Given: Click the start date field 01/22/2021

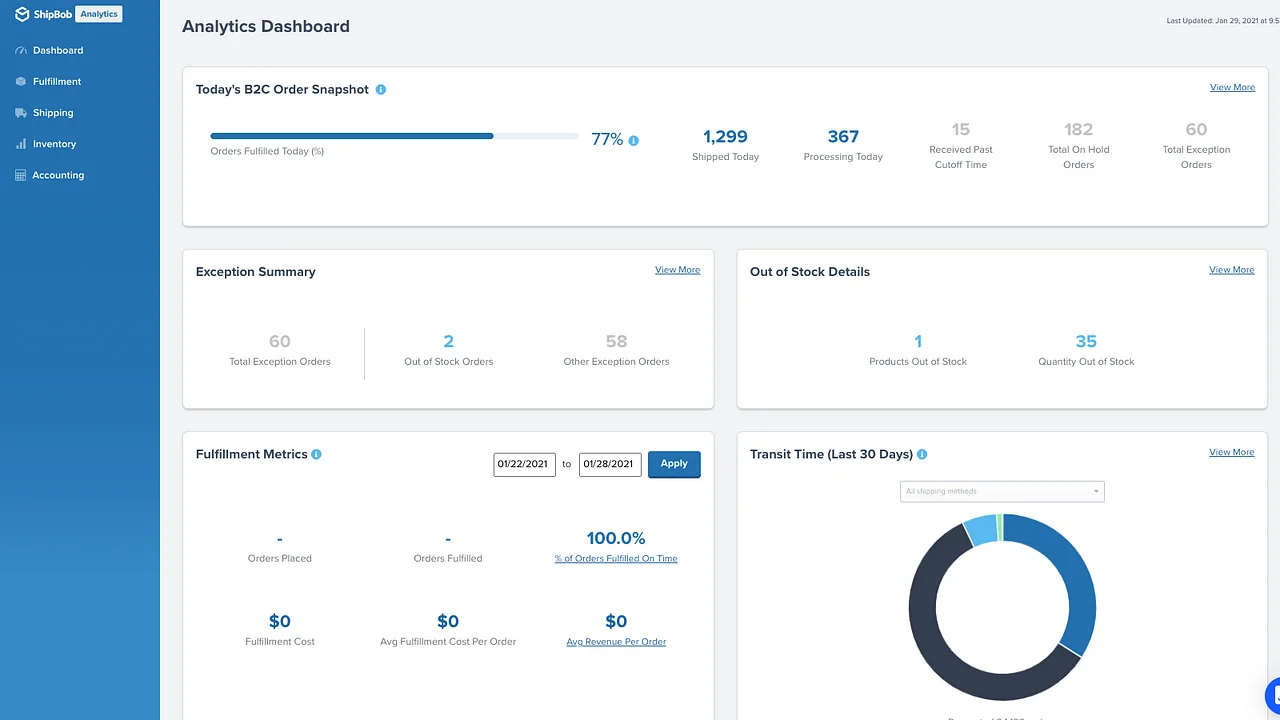Looking at the screenshot, I should (524, 464).
